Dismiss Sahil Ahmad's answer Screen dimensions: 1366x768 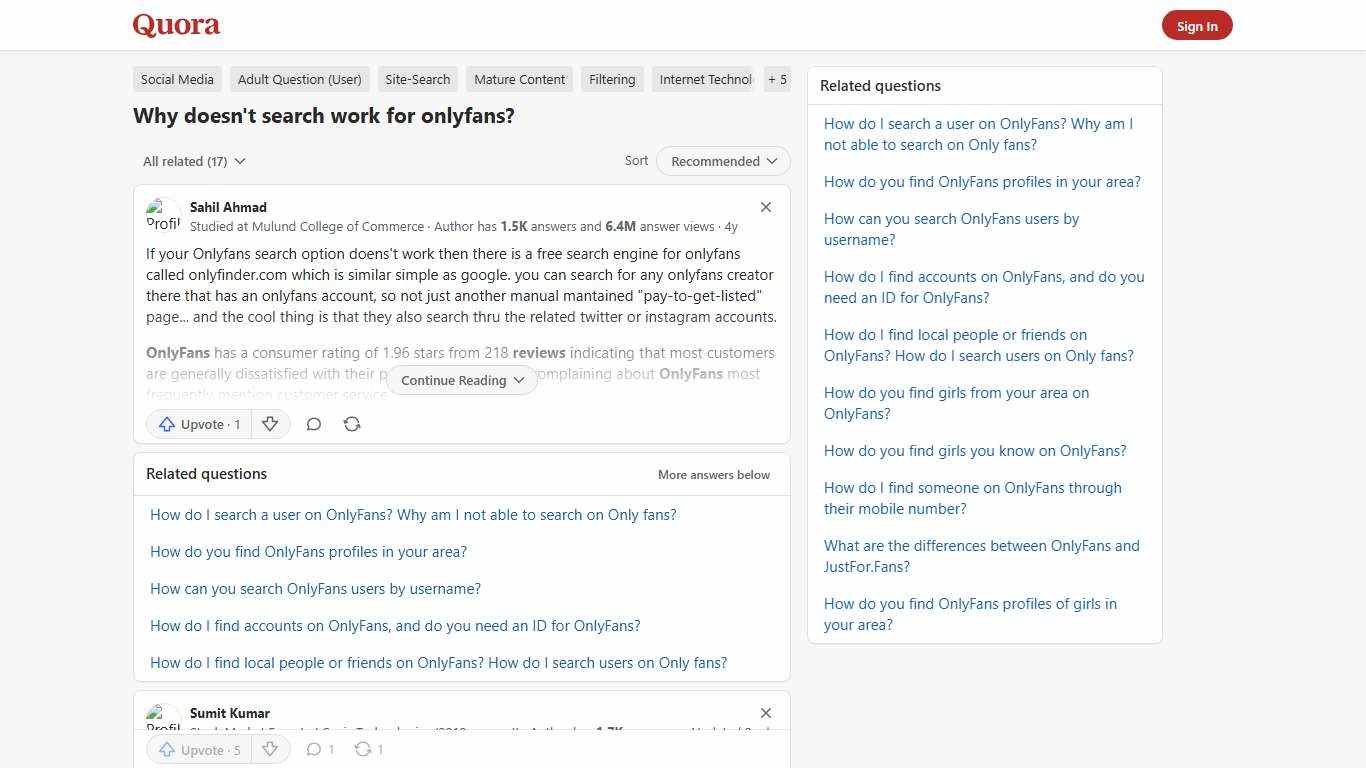tap(766, 207)
